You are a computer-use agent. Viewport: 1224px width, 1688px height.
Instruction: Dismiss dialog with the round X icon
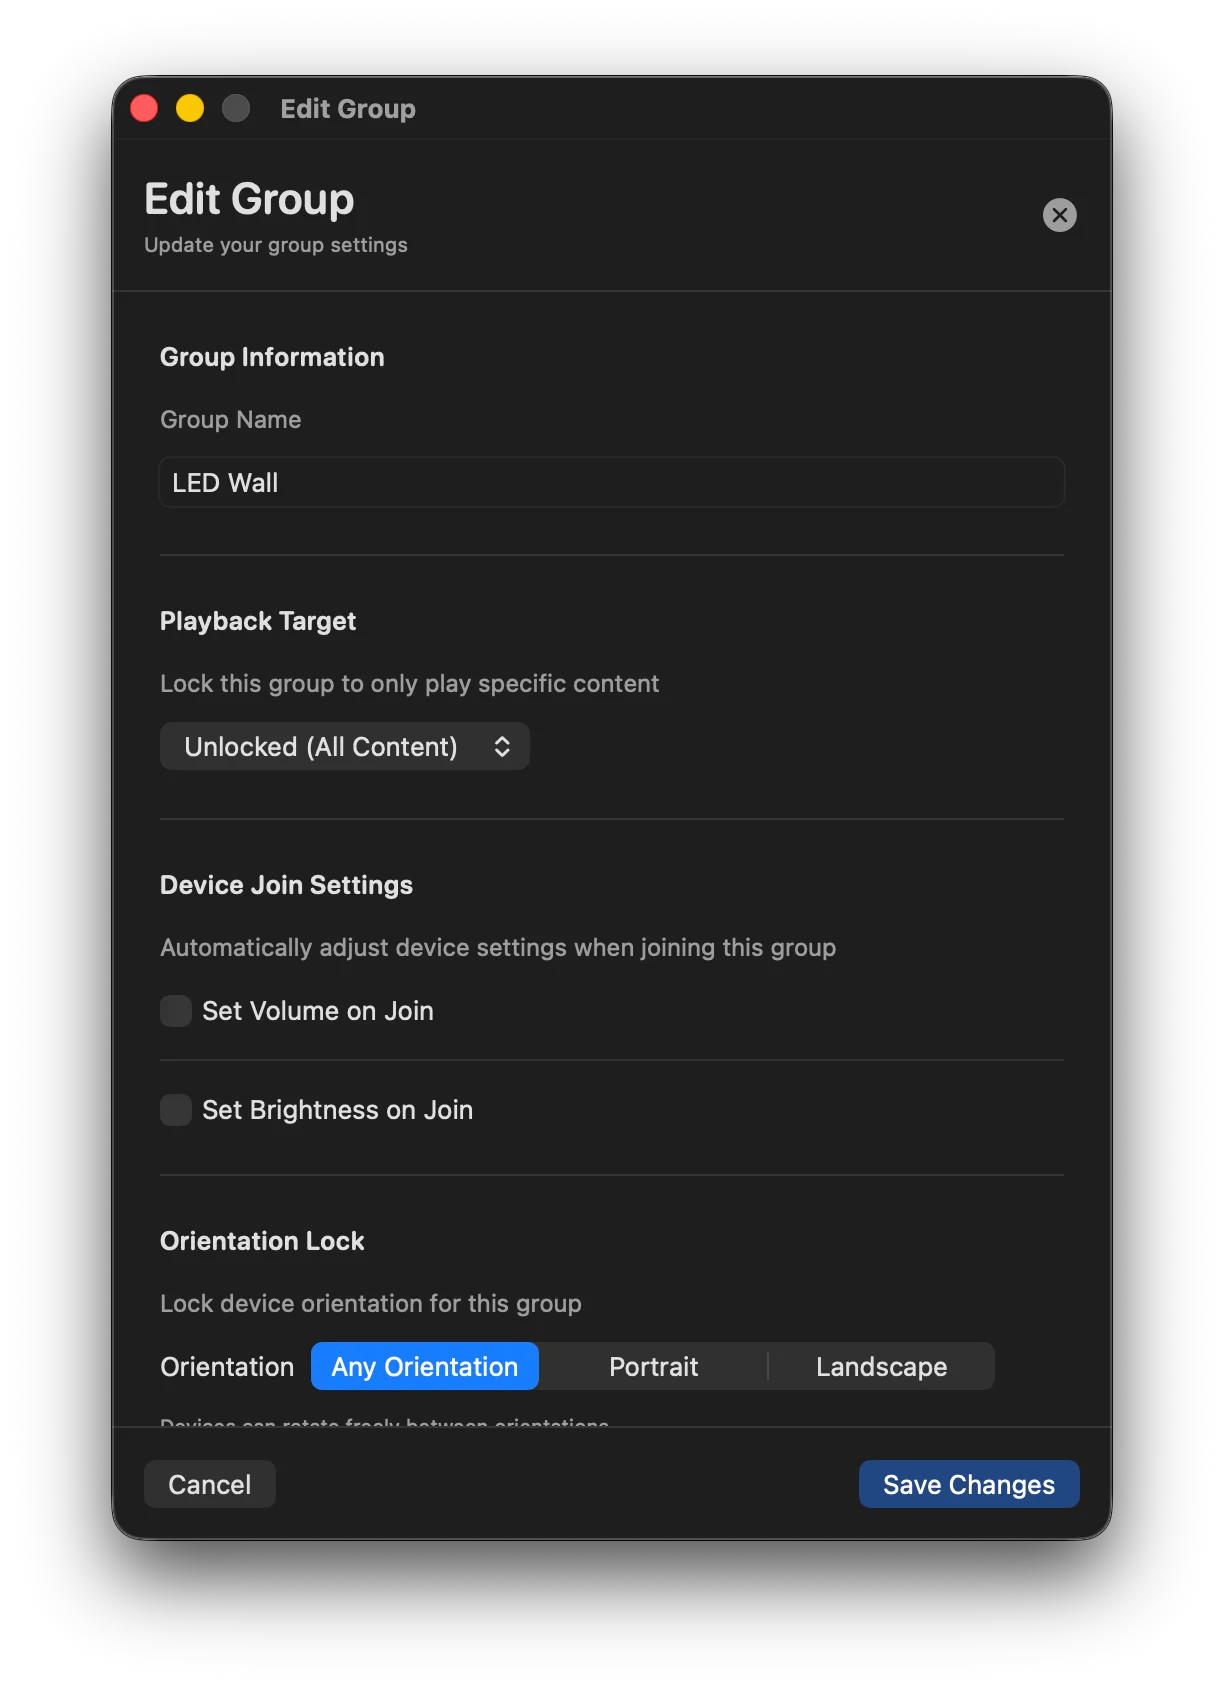point(1059,215)
